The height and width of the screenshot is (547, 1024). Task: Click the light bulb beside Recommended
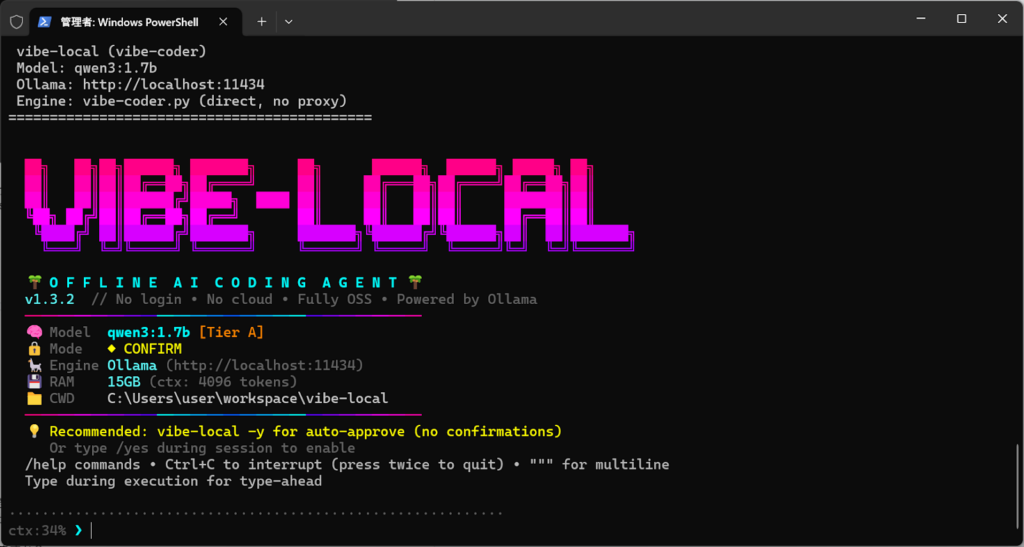point(33,431)
